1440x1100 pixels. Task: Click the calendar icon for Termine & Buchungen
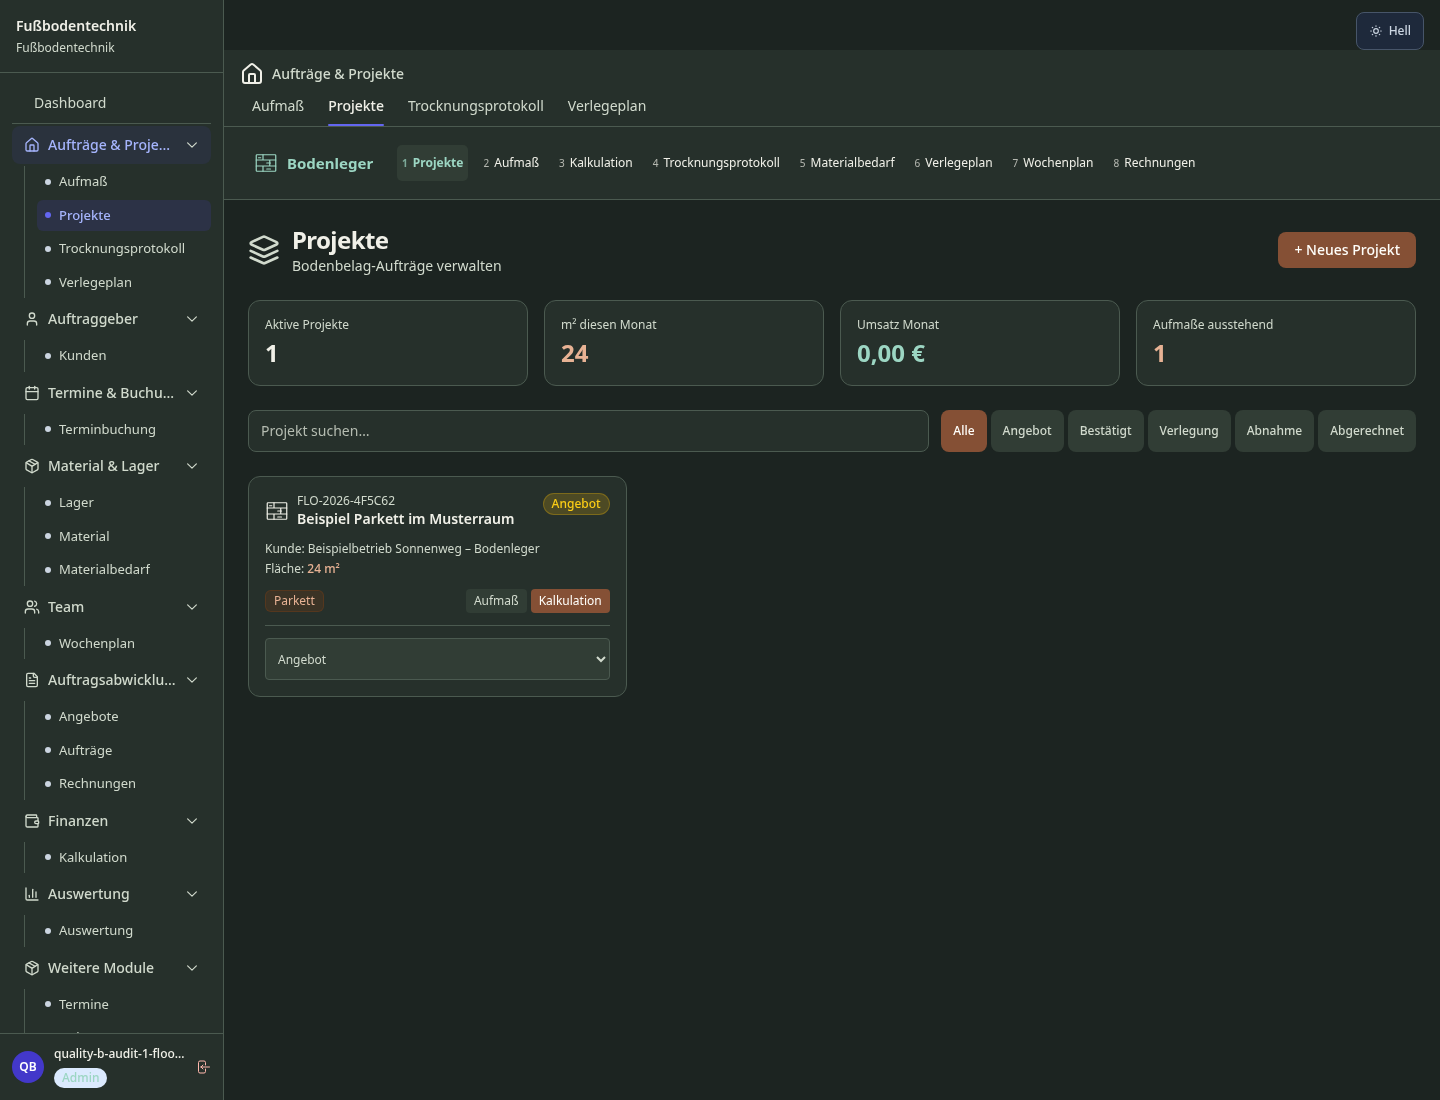(x=32, y=393)
